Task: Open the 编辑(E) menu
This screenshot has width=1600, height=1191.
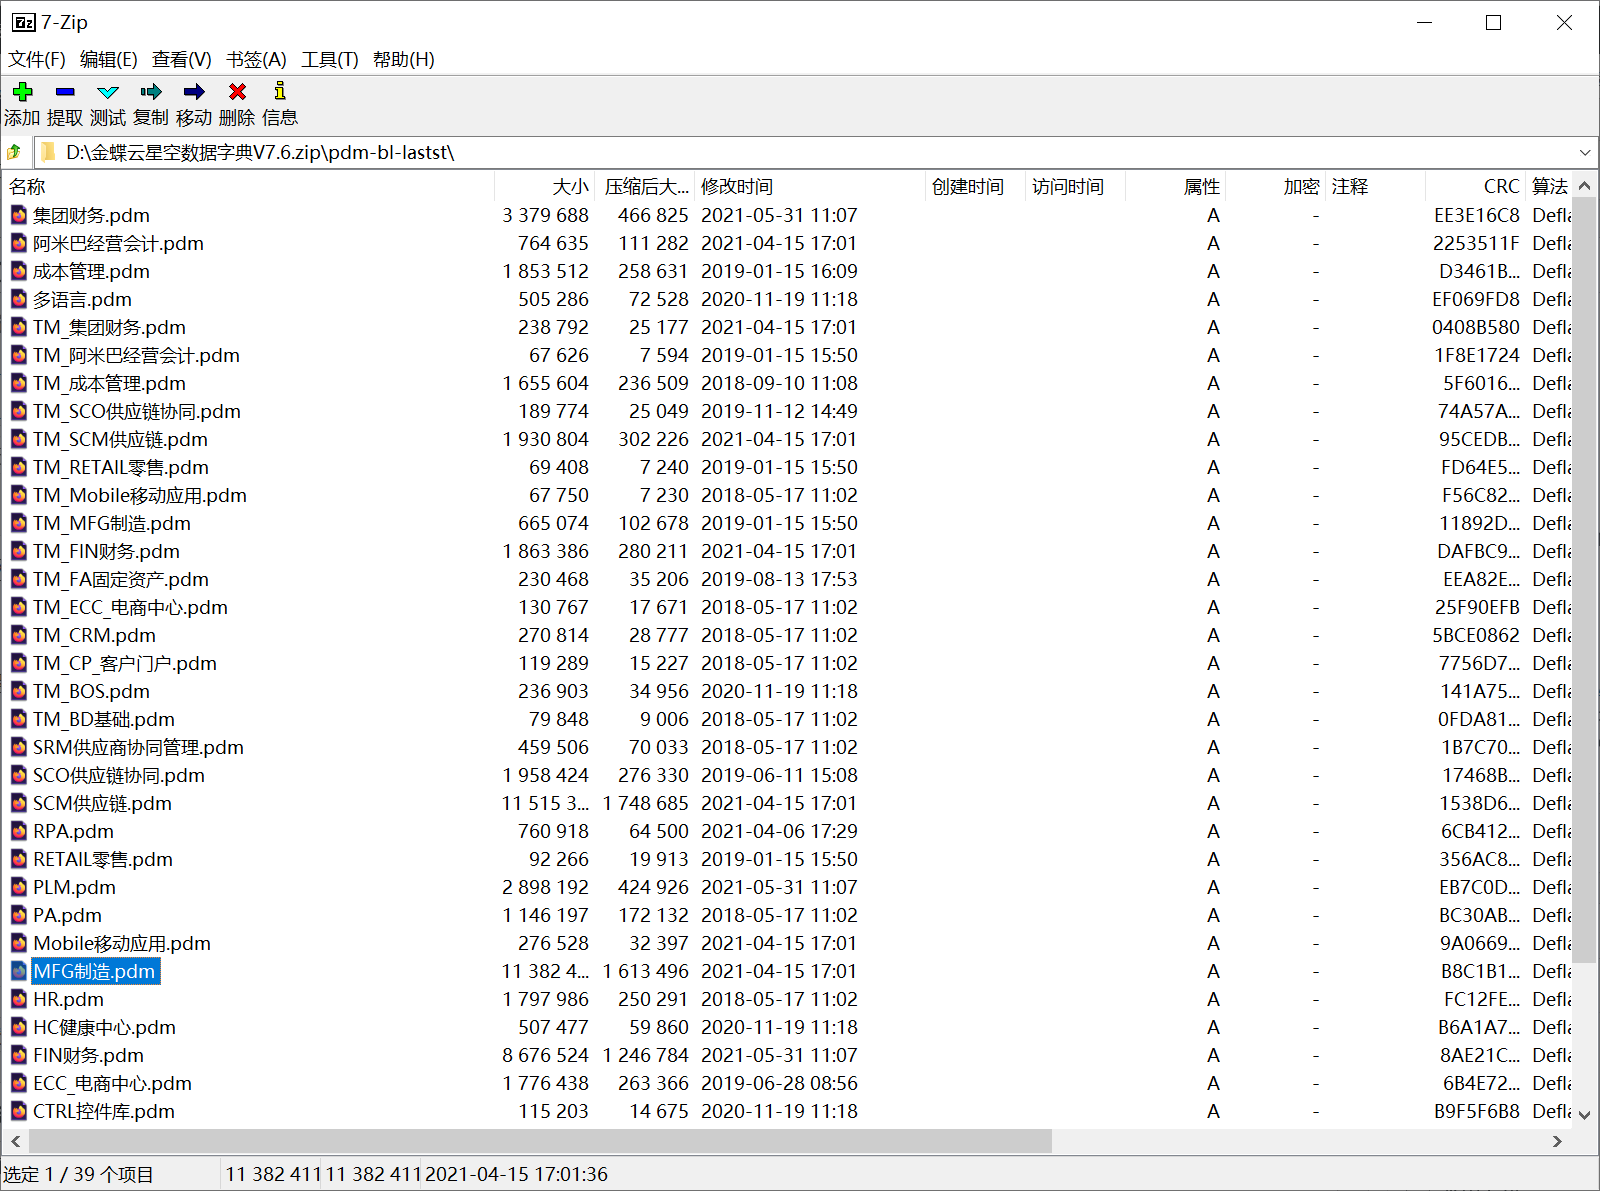Action: coord(109,59)
